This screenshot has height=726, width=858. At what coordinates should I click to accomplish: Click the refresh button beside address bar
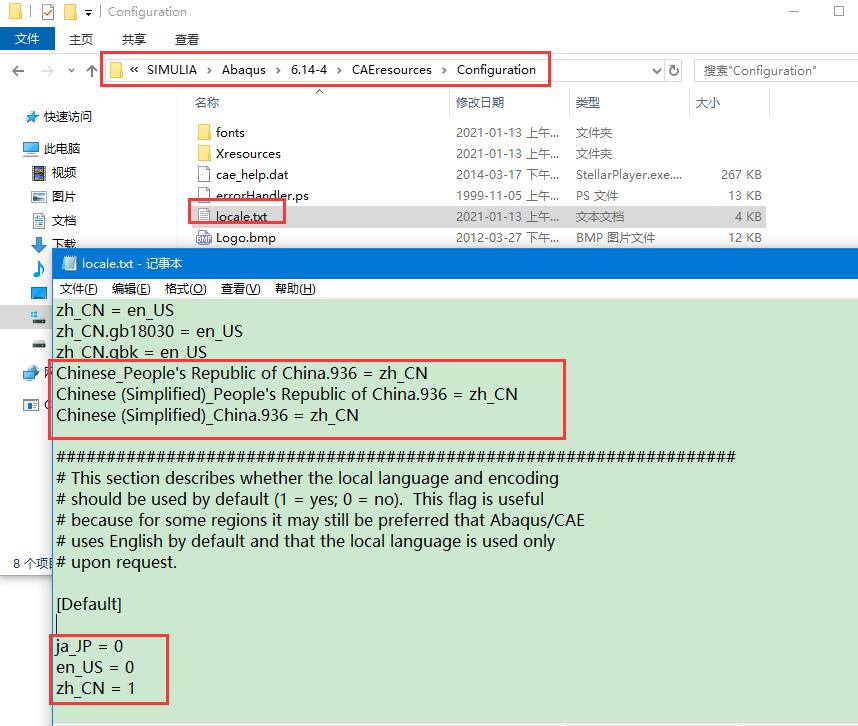(674, 71)
